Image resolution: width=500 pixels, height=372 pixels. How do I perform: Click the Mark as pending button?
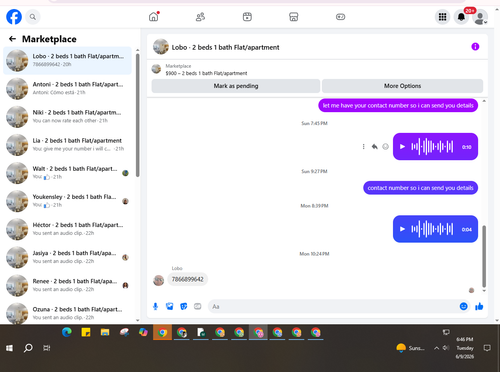(236, 86)
